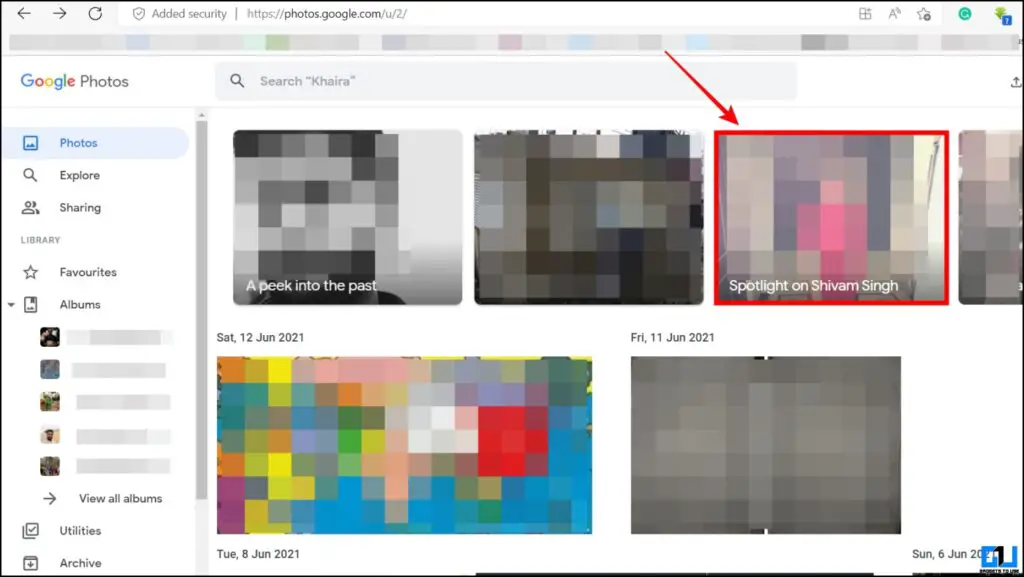
Task: Open the "Spotlight on Shivam Singh" memory
Action: 831,217
